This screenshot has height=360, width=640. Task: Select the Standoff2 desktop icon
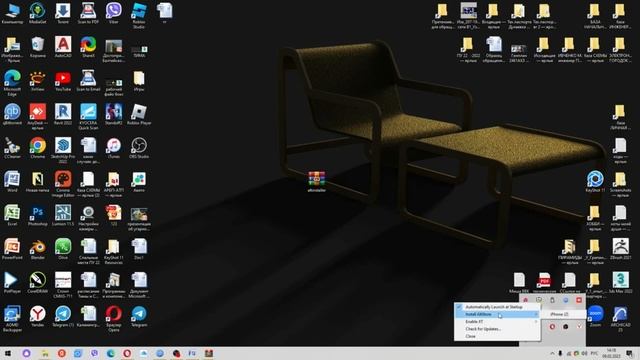[113, 114]
